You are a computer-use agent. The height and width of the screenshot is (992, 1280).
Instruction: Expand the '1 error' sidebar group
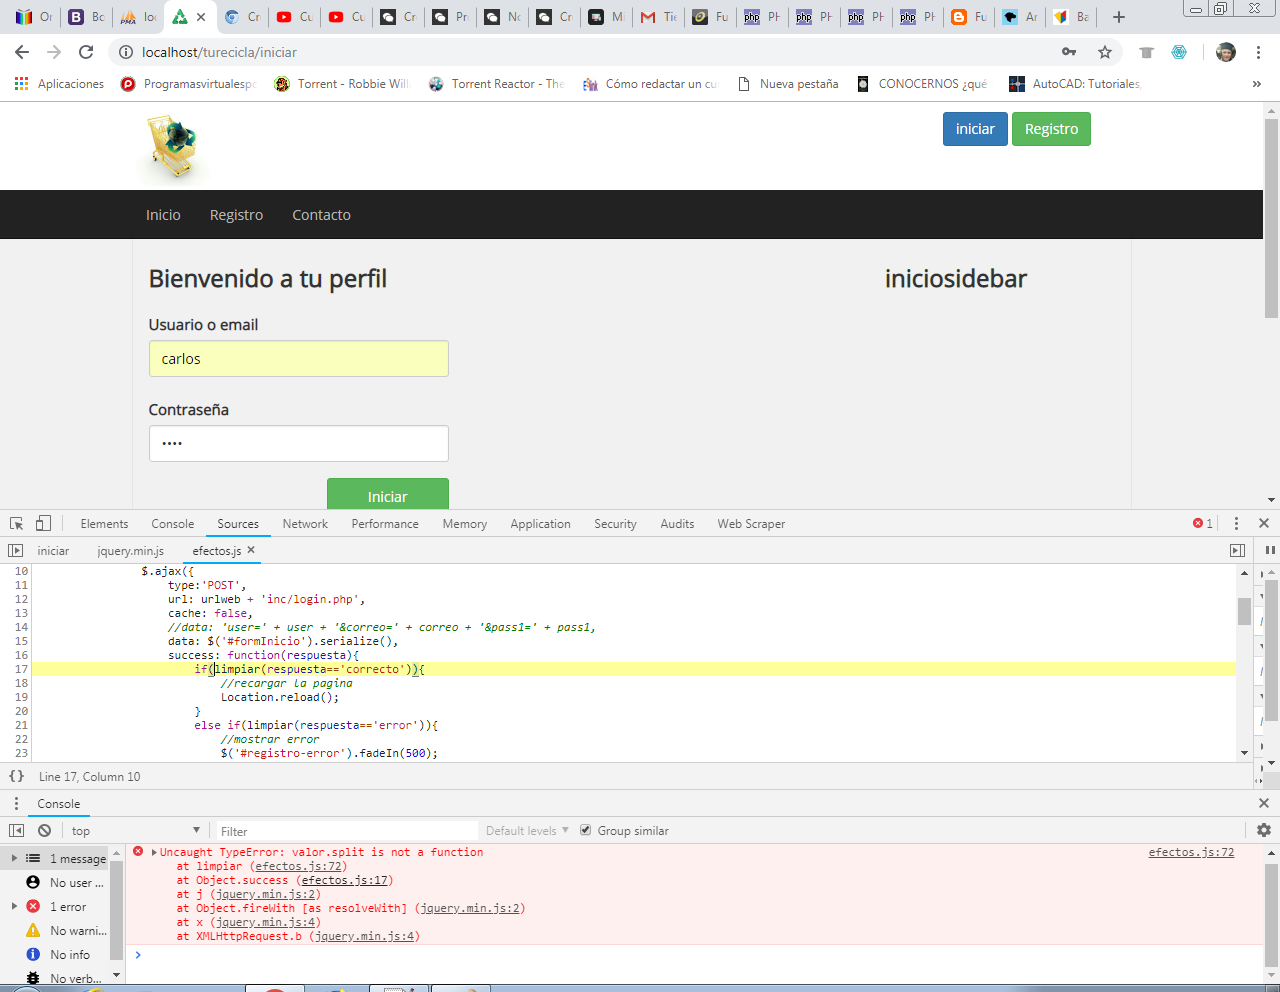(x=14, y=906)
